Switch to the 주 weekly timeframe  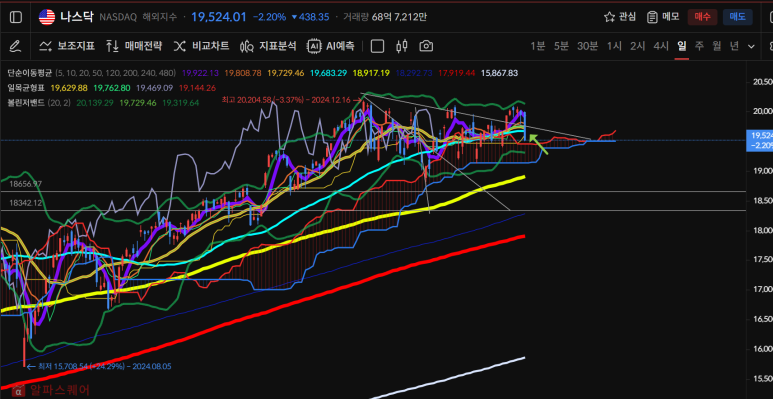(x=700, y=46)
